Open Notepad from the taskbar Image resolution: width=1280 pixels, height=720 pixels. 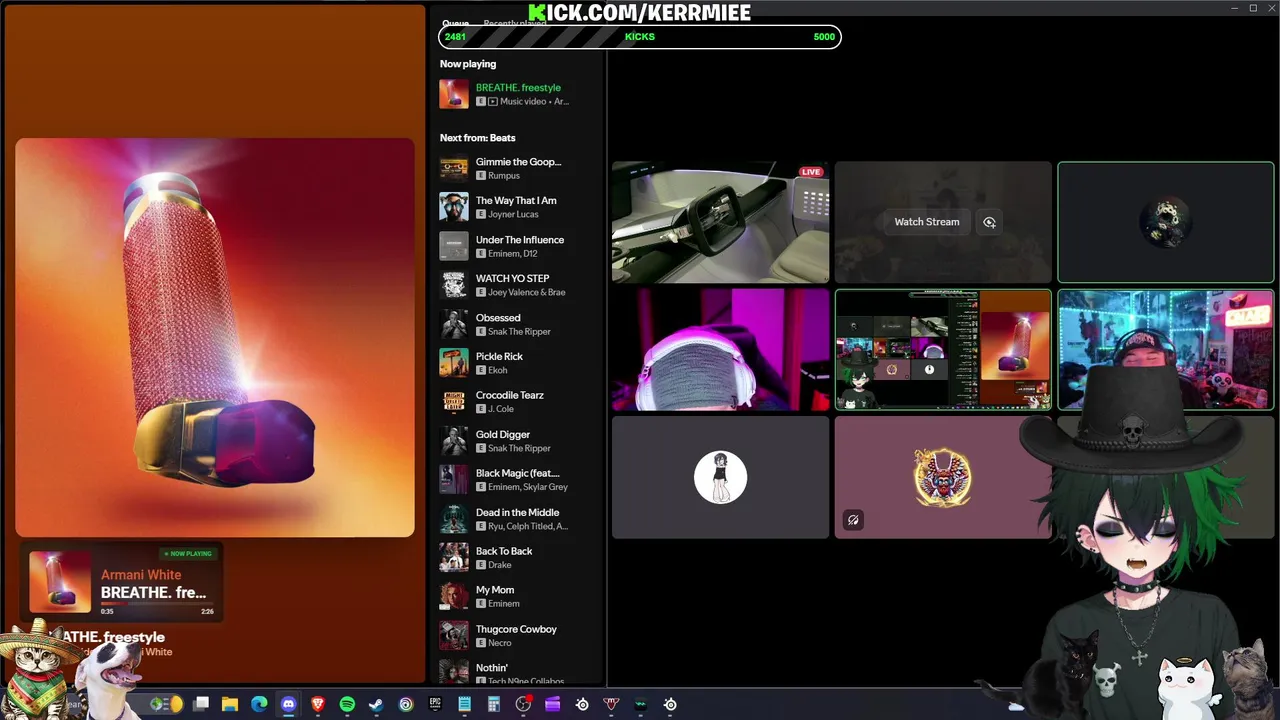pyautogui.click(x=464, y=704)
